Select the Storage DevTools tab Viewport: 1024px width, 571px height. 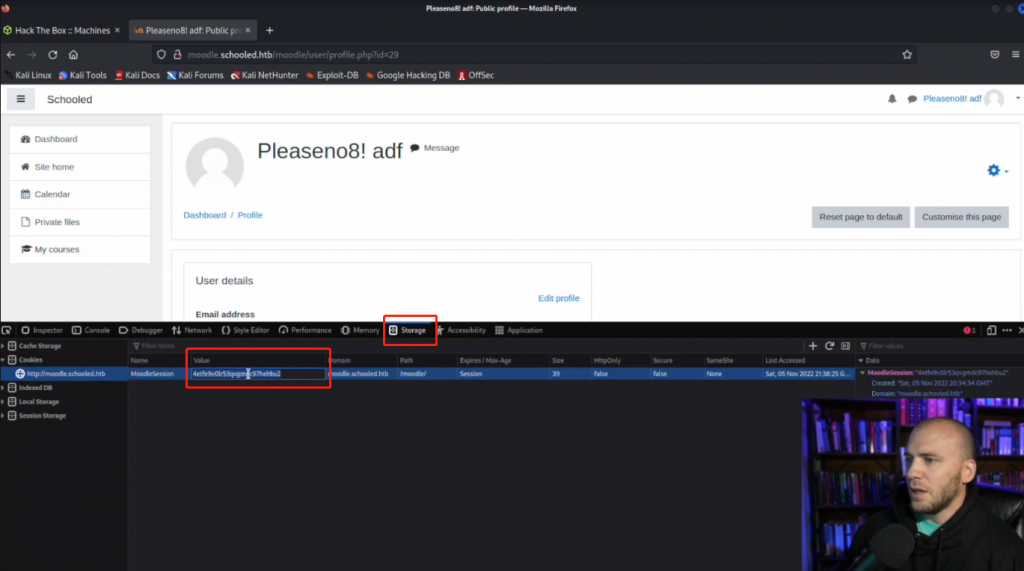point(408,331)
